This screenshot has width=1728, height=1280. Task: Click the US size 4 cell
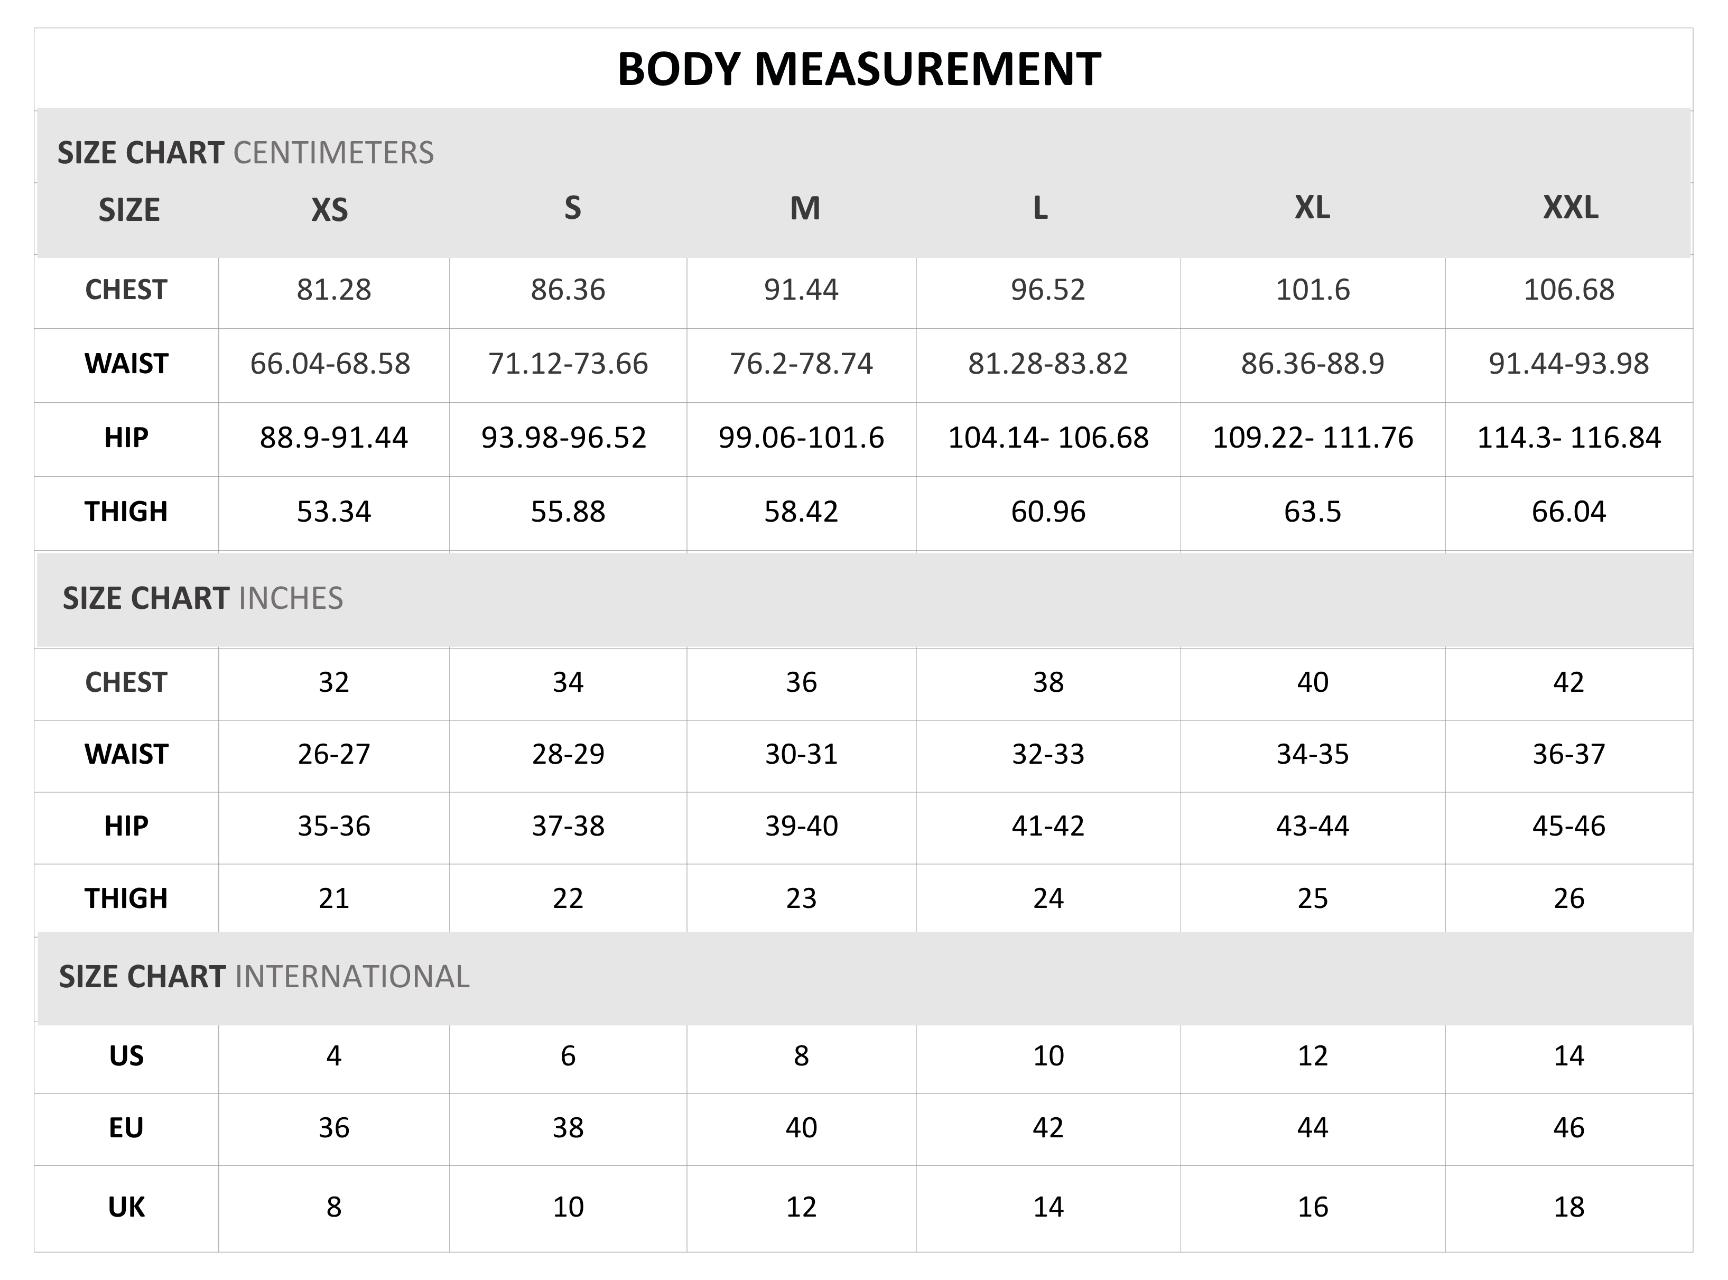tap(333, 1056)
